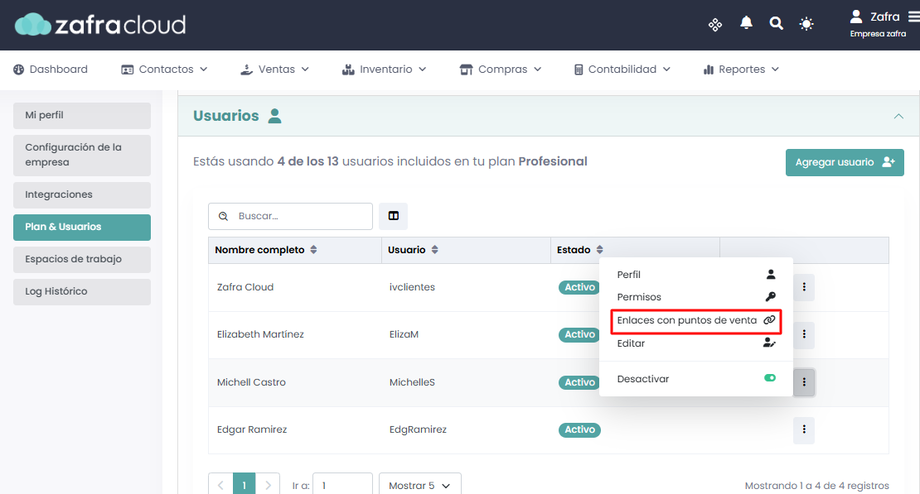Screen dimensions: 920x494
Task: Collapse the Usuarios panel chevron
Action: pos(898,116)
